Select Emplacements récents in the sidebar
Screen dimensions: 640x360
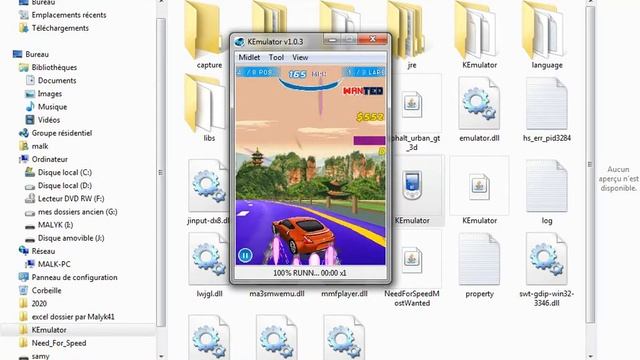point(69,15)
